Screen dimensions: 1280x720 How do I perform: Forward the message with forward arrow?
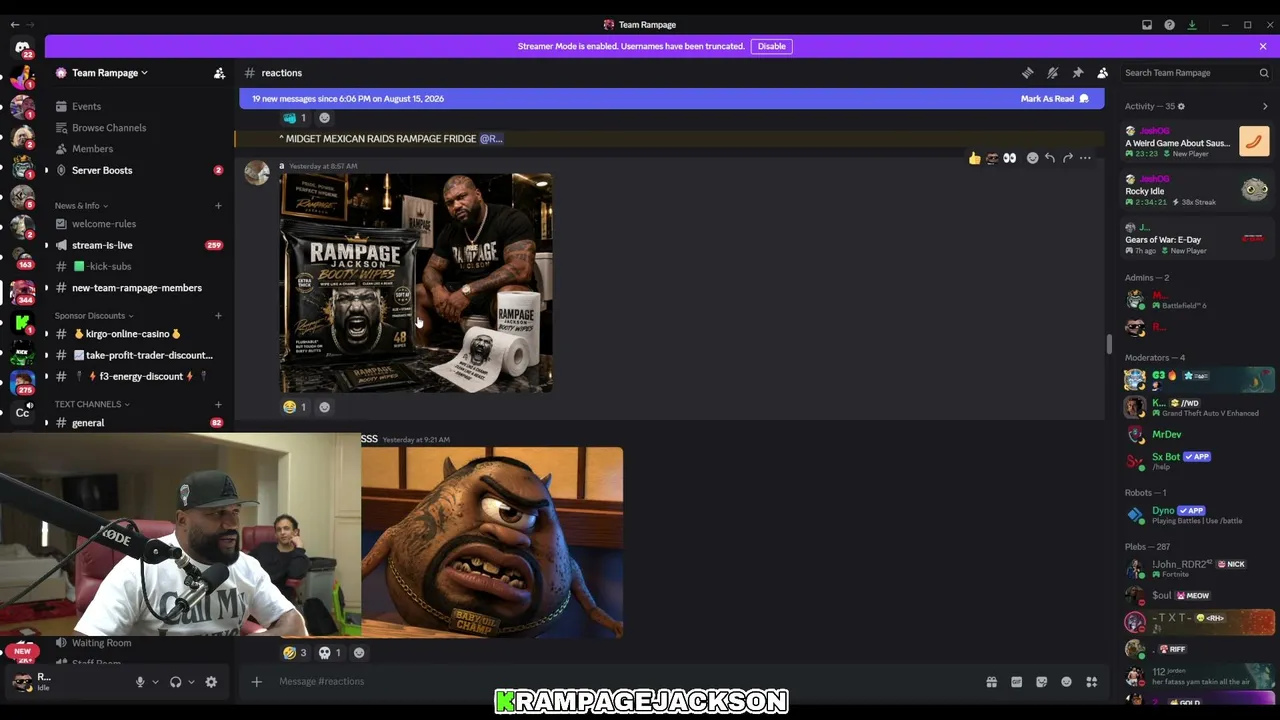(1067, 158)
